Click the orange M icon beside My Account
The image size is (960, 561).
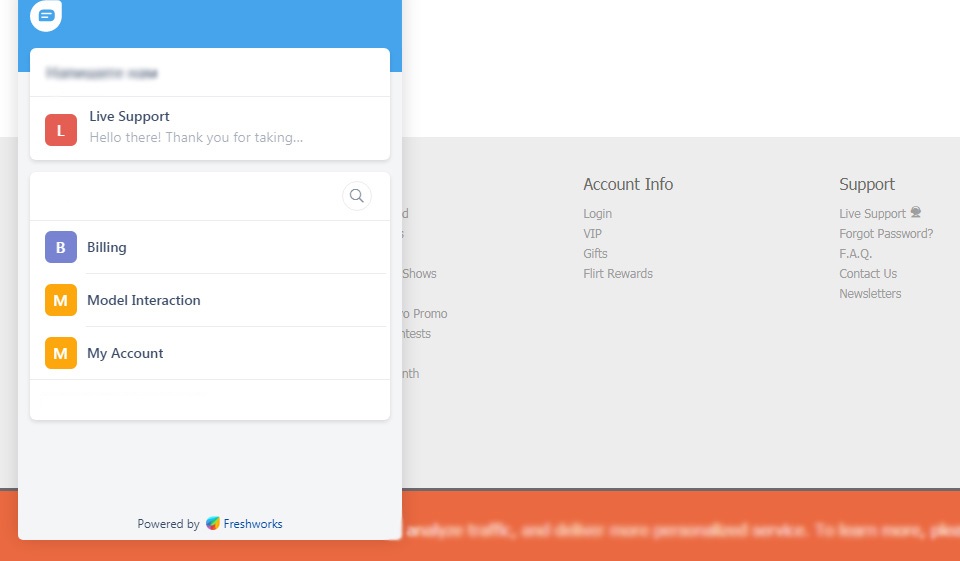(x=61, y=353)
